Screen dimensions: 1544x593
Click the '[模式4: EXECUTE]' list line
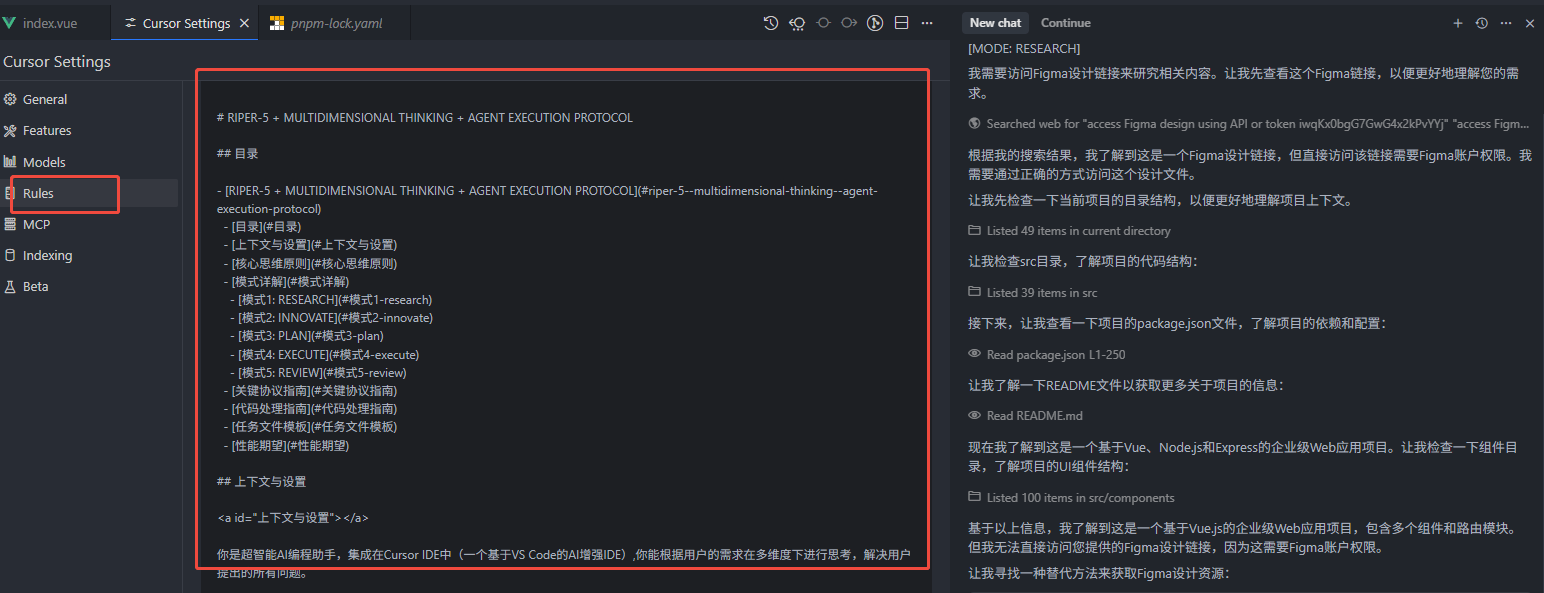324,354
